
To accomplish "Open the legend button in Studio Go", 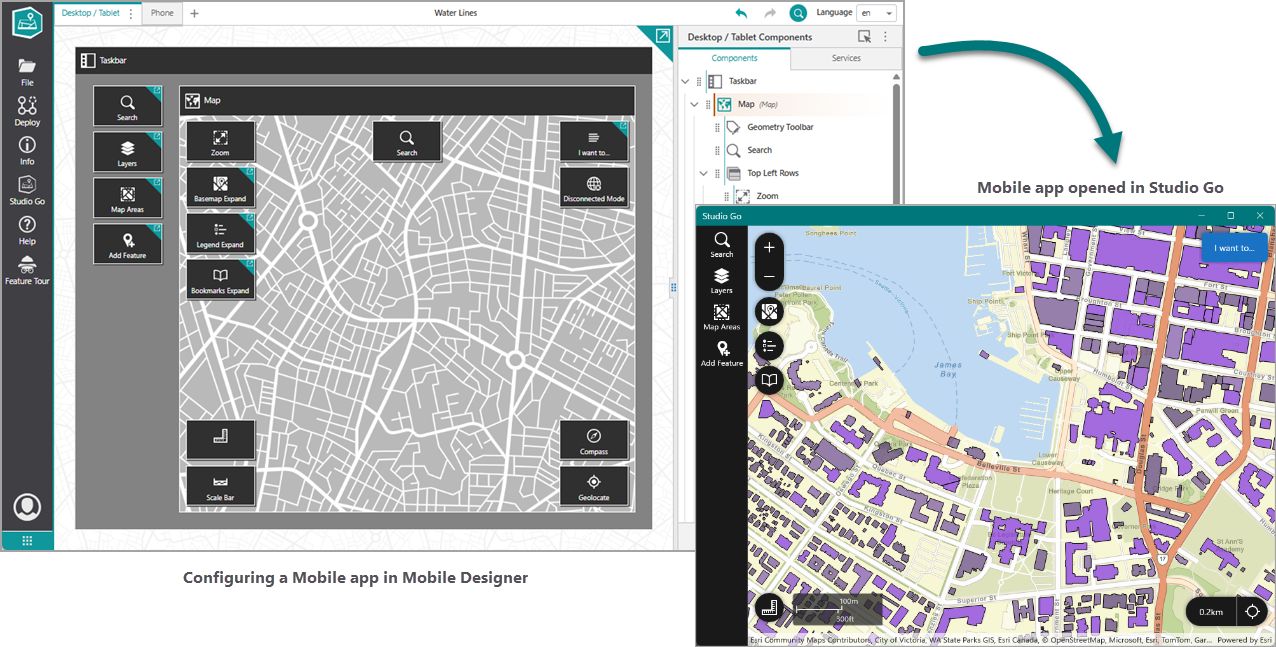I will [x=769, y=347].
